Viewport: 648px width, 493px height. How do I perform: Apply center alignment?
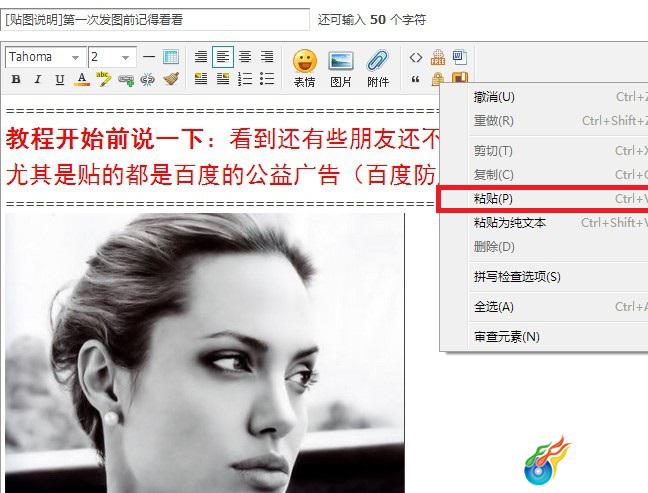(245, 57)
